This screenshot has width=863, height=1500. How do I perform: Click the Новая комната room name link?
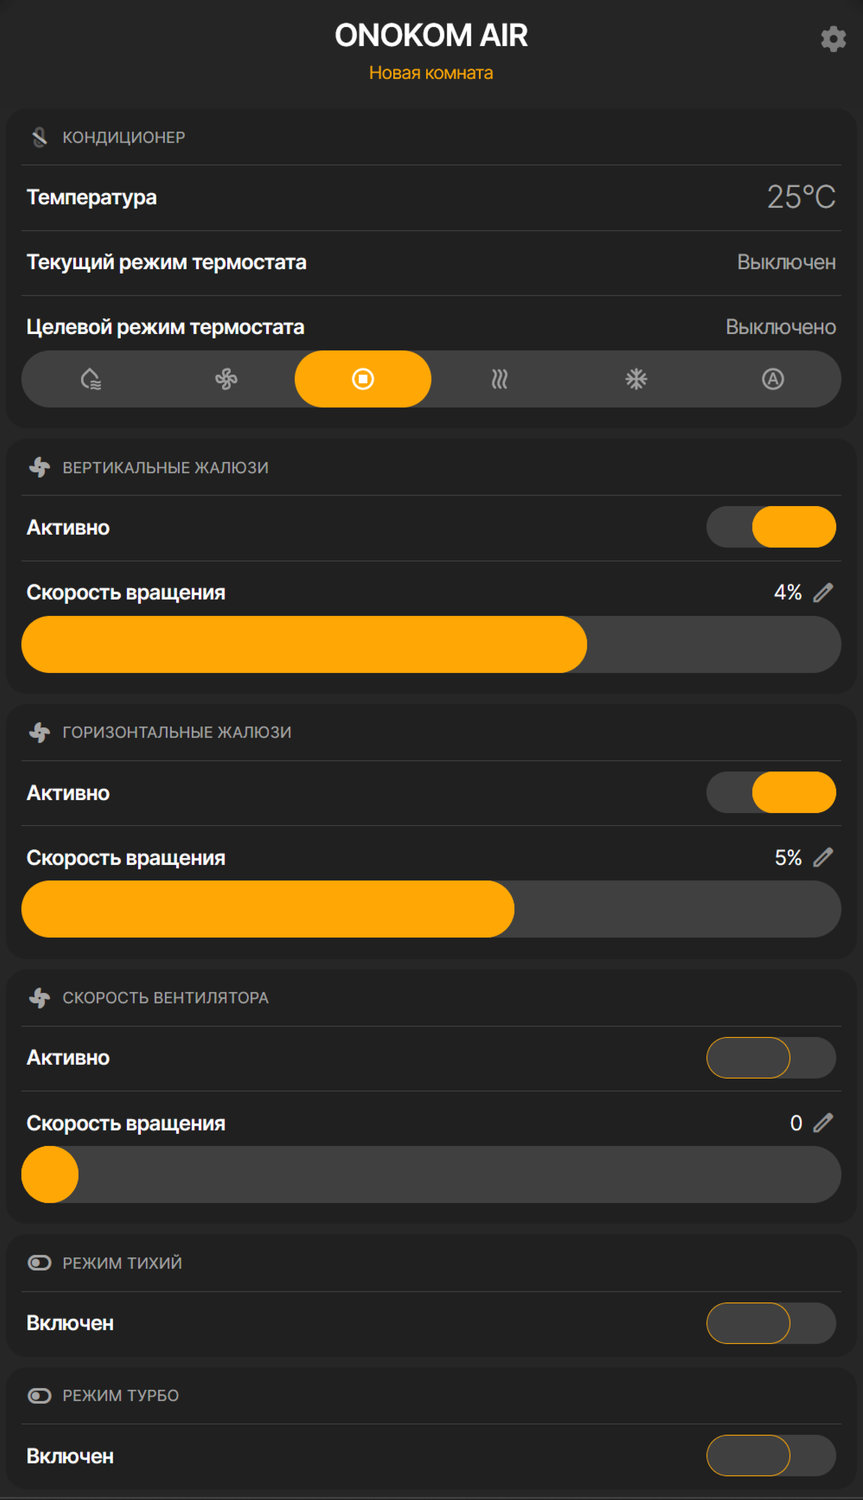point(431,73)
